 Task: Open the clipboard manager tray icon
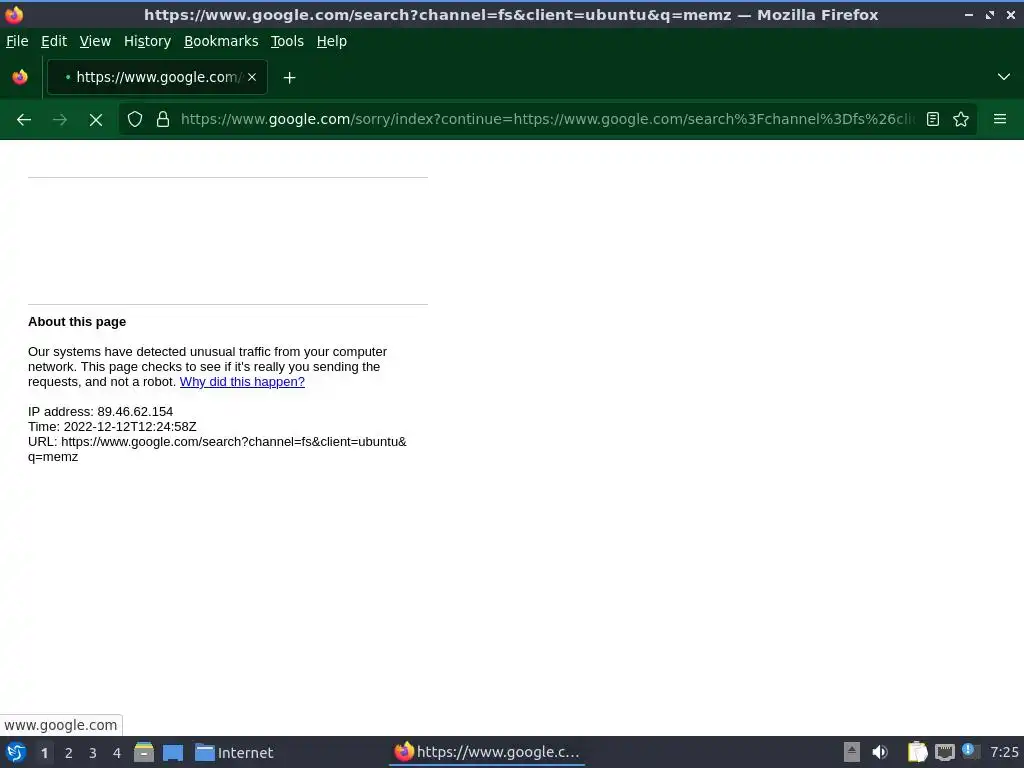[918, 752]
